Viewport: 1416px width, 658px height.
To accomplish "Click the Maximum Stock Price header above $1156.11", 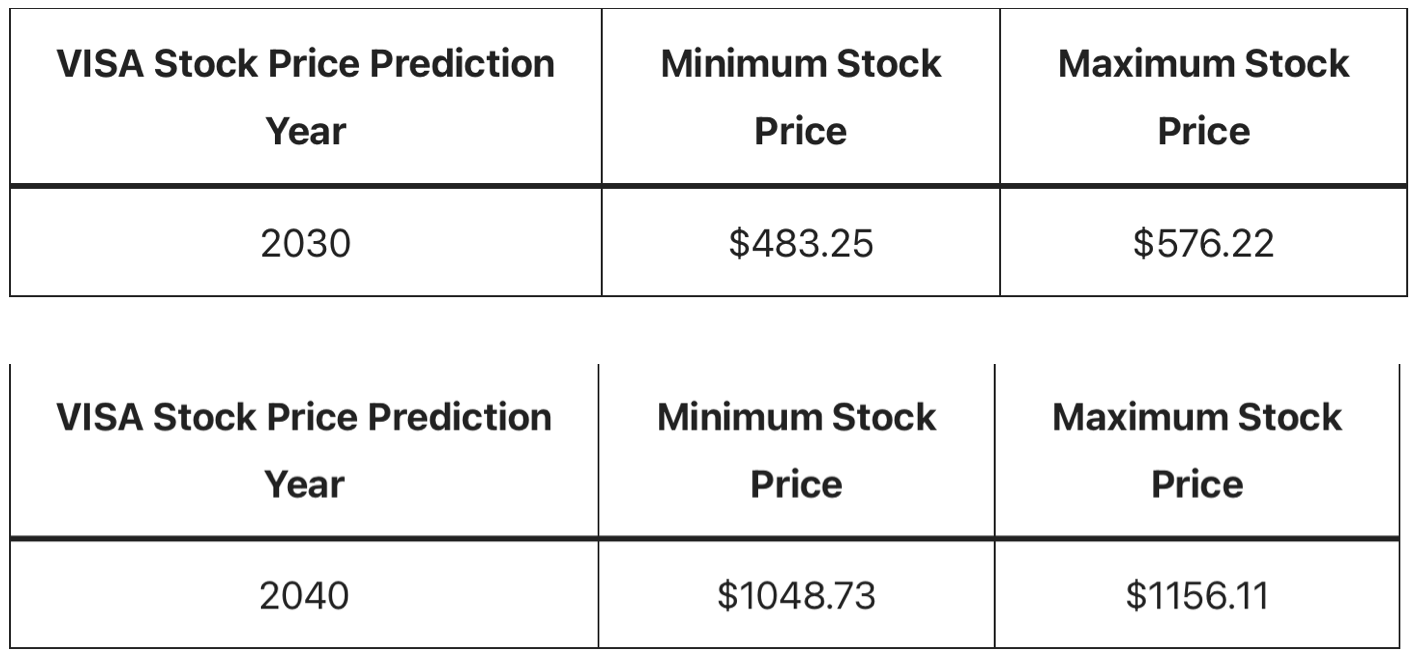I will 1197,450.
